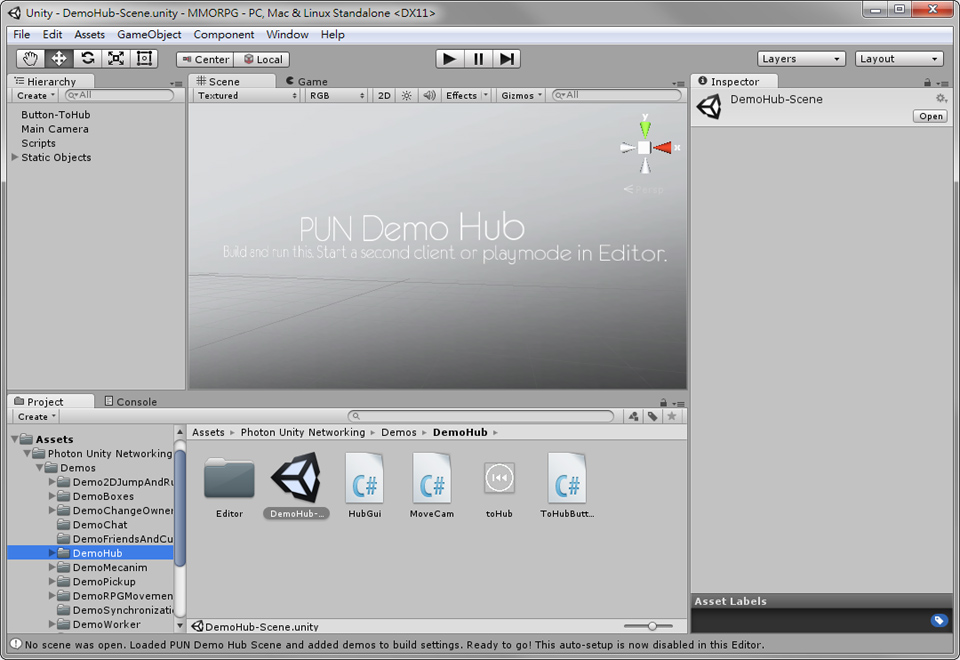Screen dimensions: 960x660
Task: Mute scene audio with the speaker toggle
Action: pyautogui.click(x=429, y=95)
